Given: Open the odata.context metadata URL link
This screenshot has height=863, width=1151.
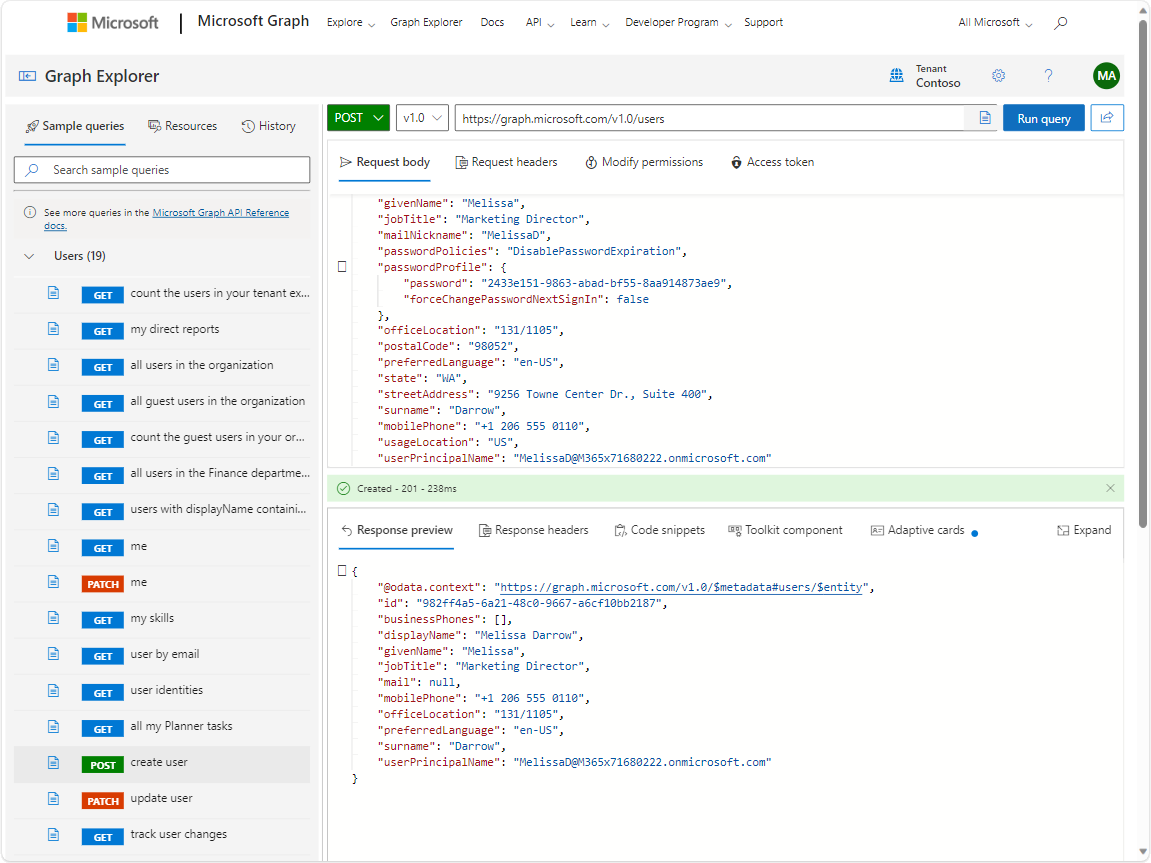Looking at the screenshot, I should tap(680, 587).
